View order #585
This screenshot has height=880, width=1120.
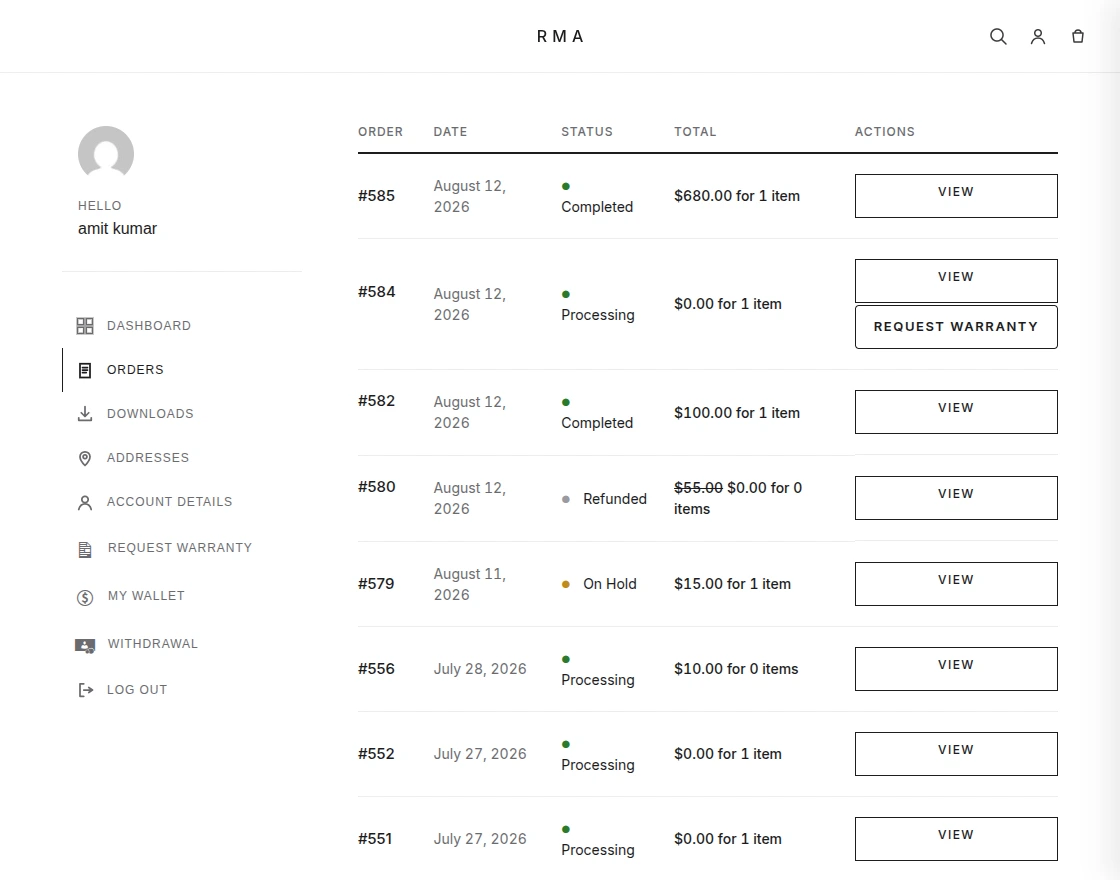(x=956, y=196)
